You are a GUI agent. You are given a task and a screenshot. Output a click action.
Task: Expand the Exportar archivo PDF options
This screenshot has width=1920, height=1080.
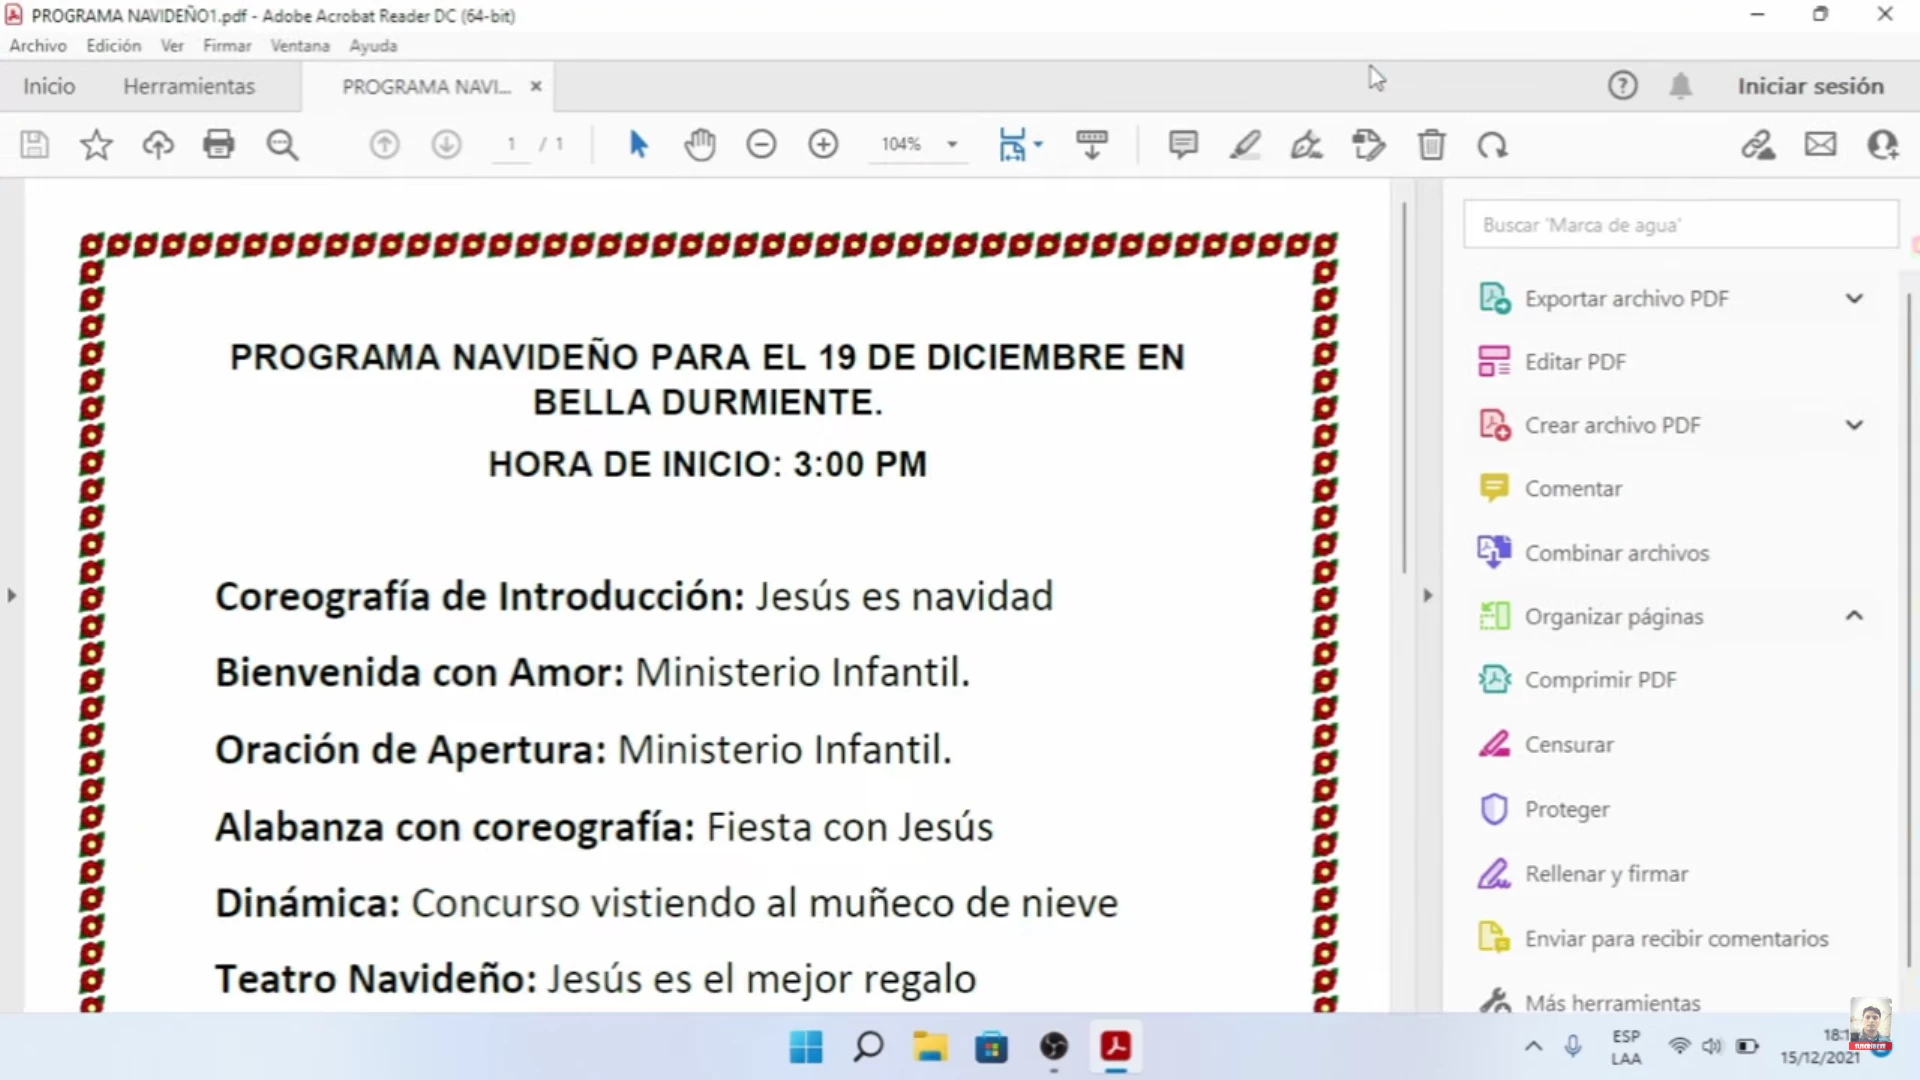pyautogui.click(x=1854, y=299)
